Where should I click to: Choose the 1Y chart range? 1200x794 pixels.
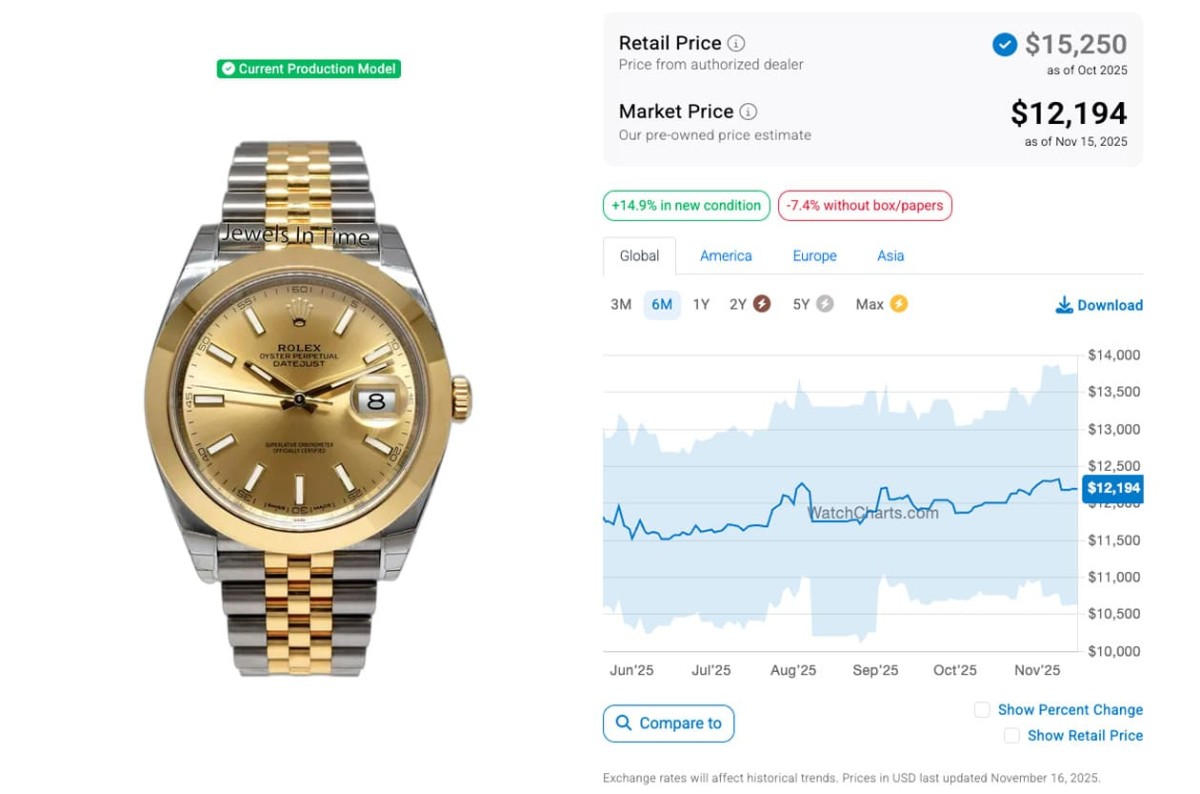701,304
